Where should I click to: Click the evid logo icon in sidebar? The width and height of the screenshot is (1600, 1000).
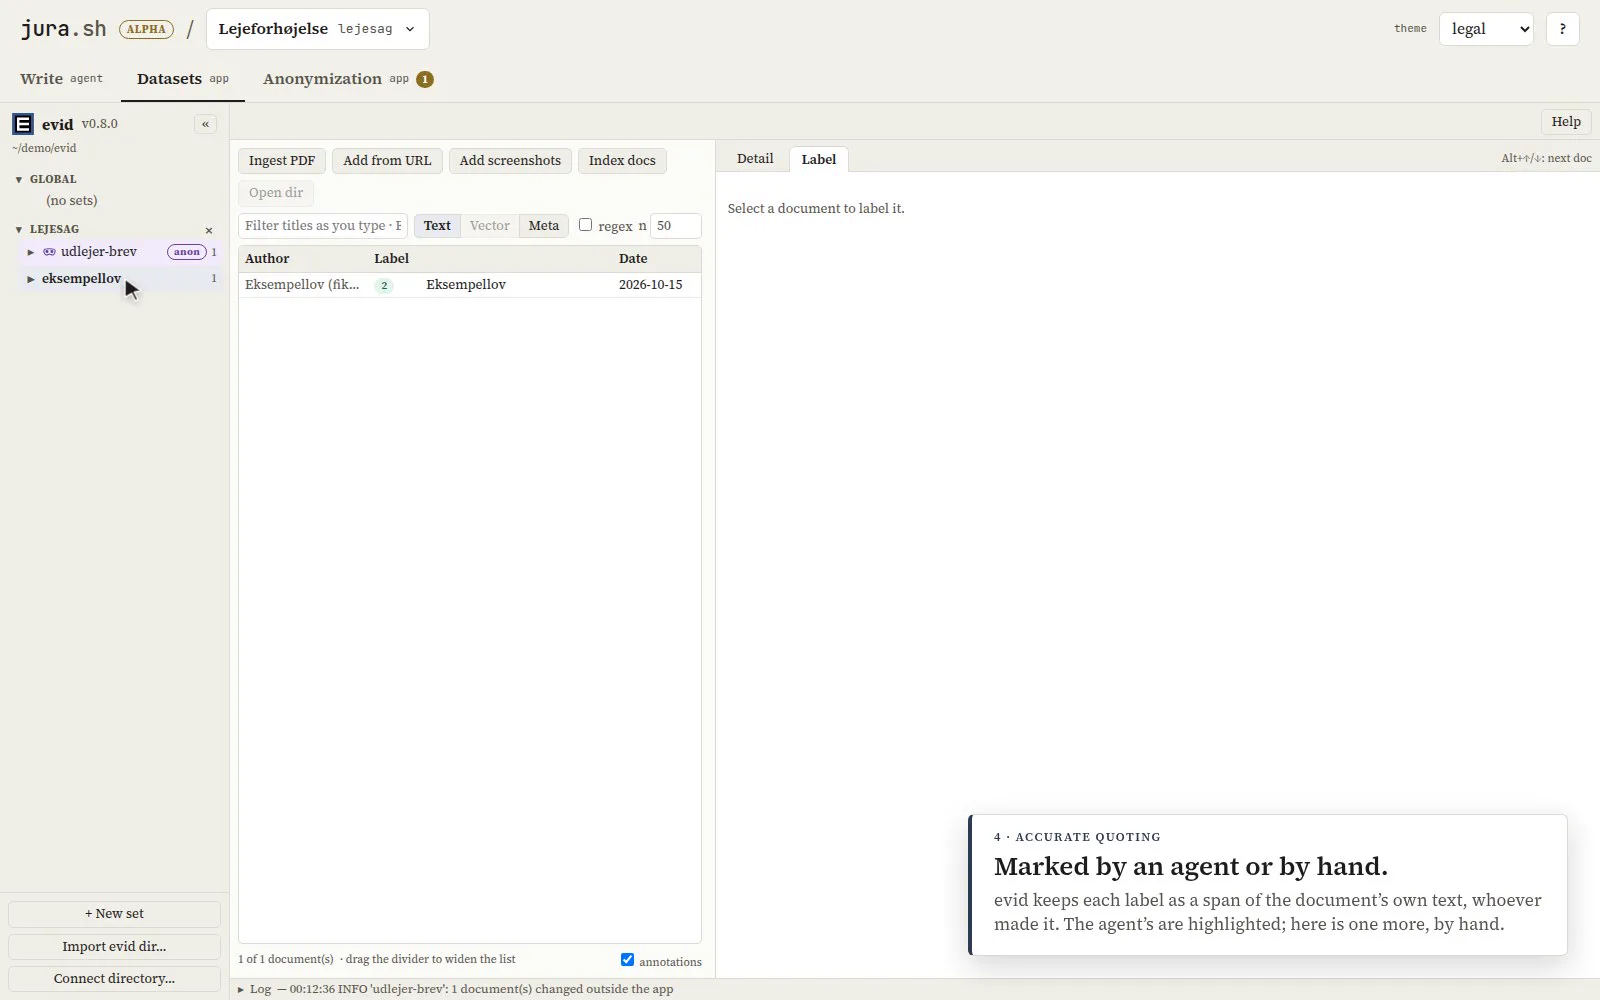click(x=23, y=124)
